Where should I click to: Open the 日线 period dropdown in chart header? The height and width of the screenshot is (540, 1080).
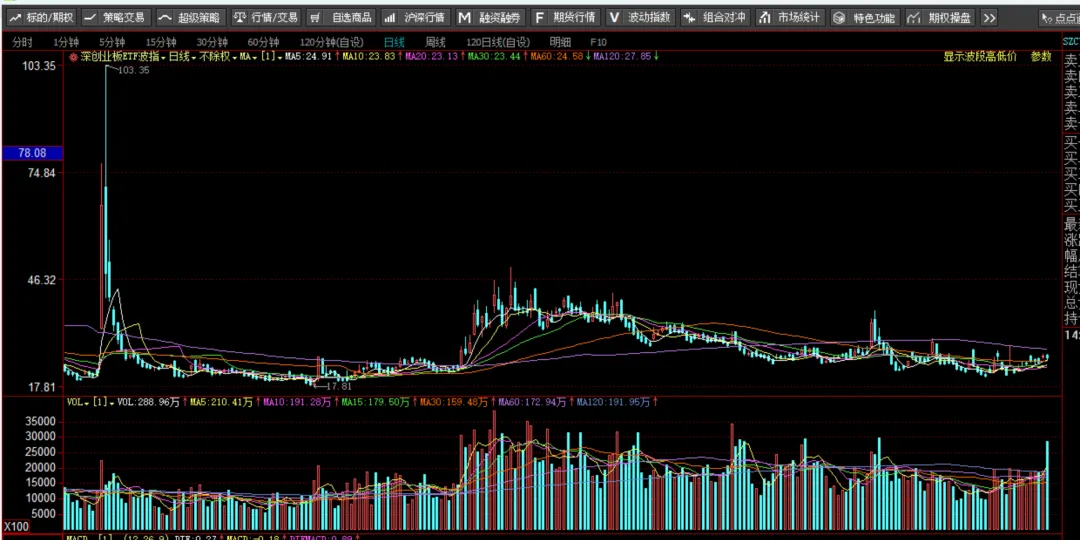182,56
